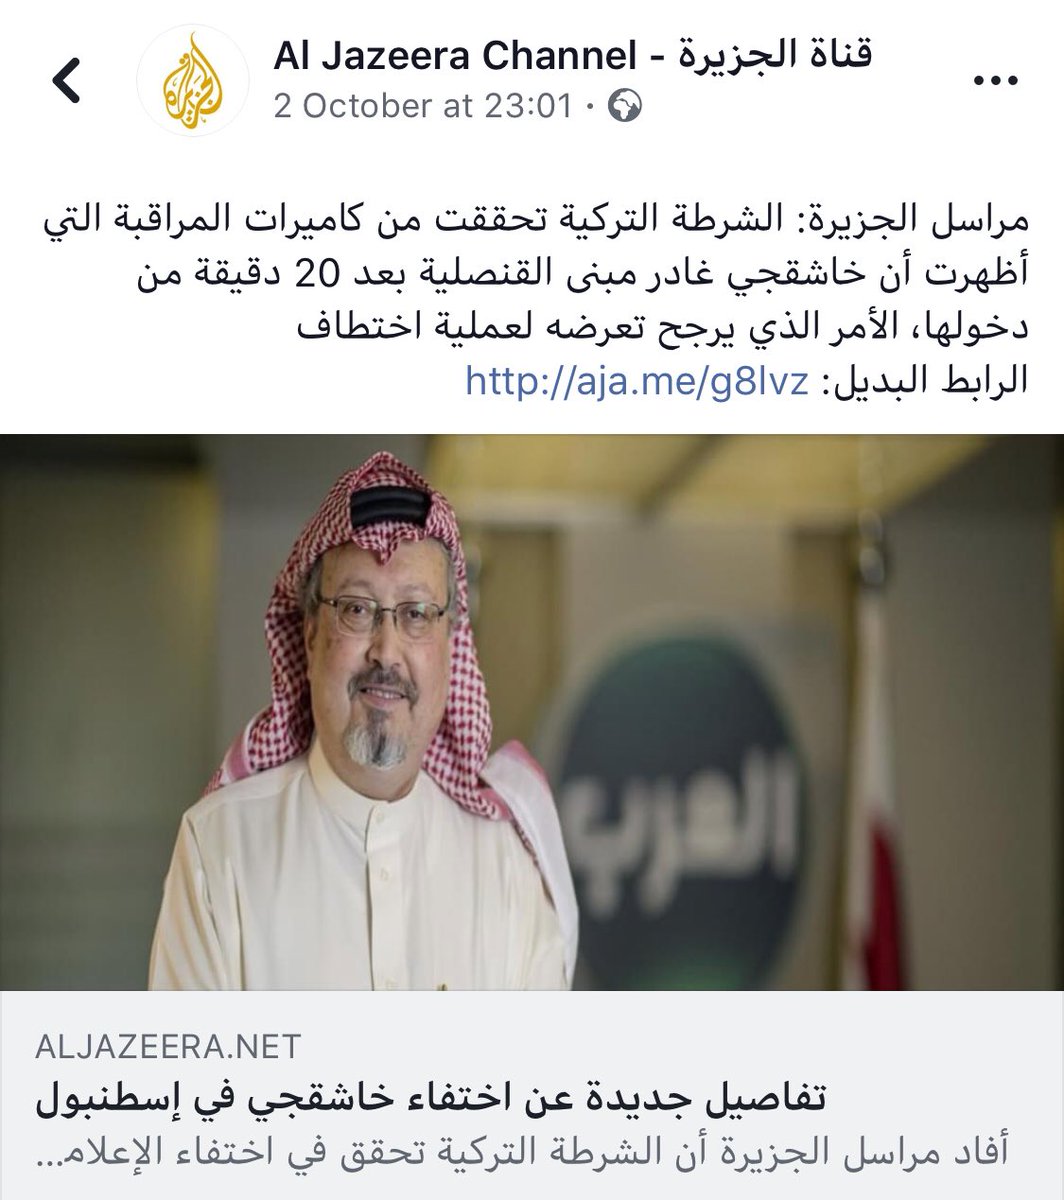Tap the dot separator after the timestamp

[590, 107]
